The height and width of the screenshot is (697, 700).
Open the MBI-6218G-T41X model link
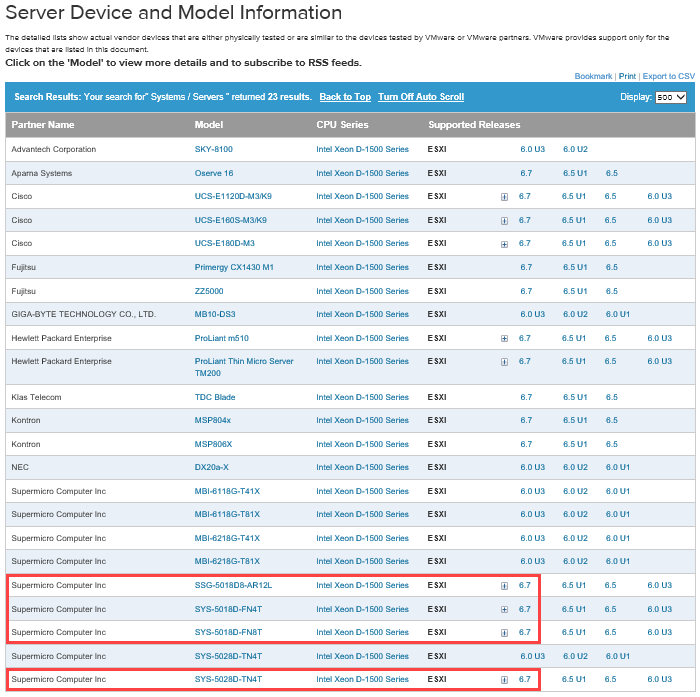(x=227, y=538)
